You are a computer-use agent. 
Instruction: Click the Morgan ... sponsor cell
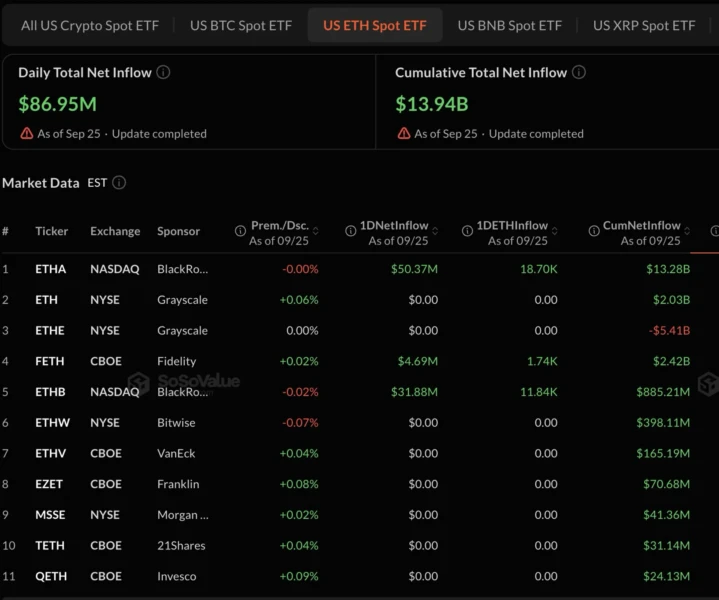coord(183,515)
